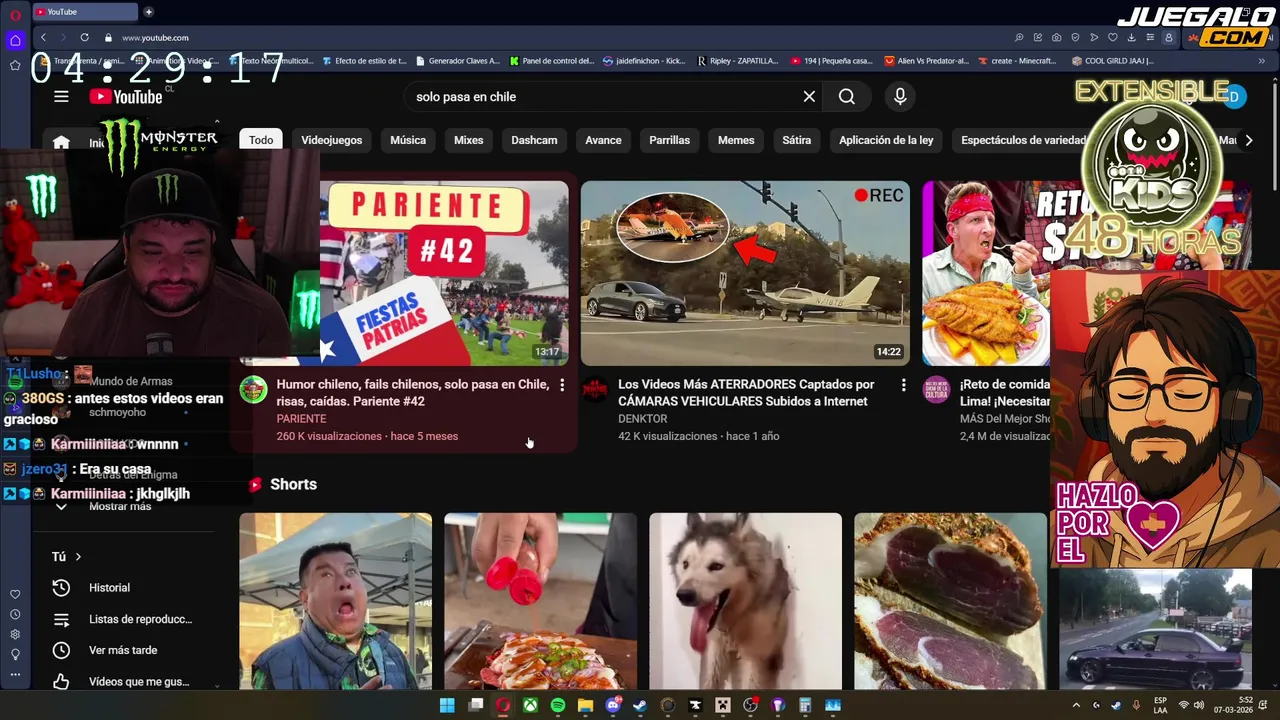Reload the page with refresh button
Screen dimensions: 1280x720
(84, 37)
